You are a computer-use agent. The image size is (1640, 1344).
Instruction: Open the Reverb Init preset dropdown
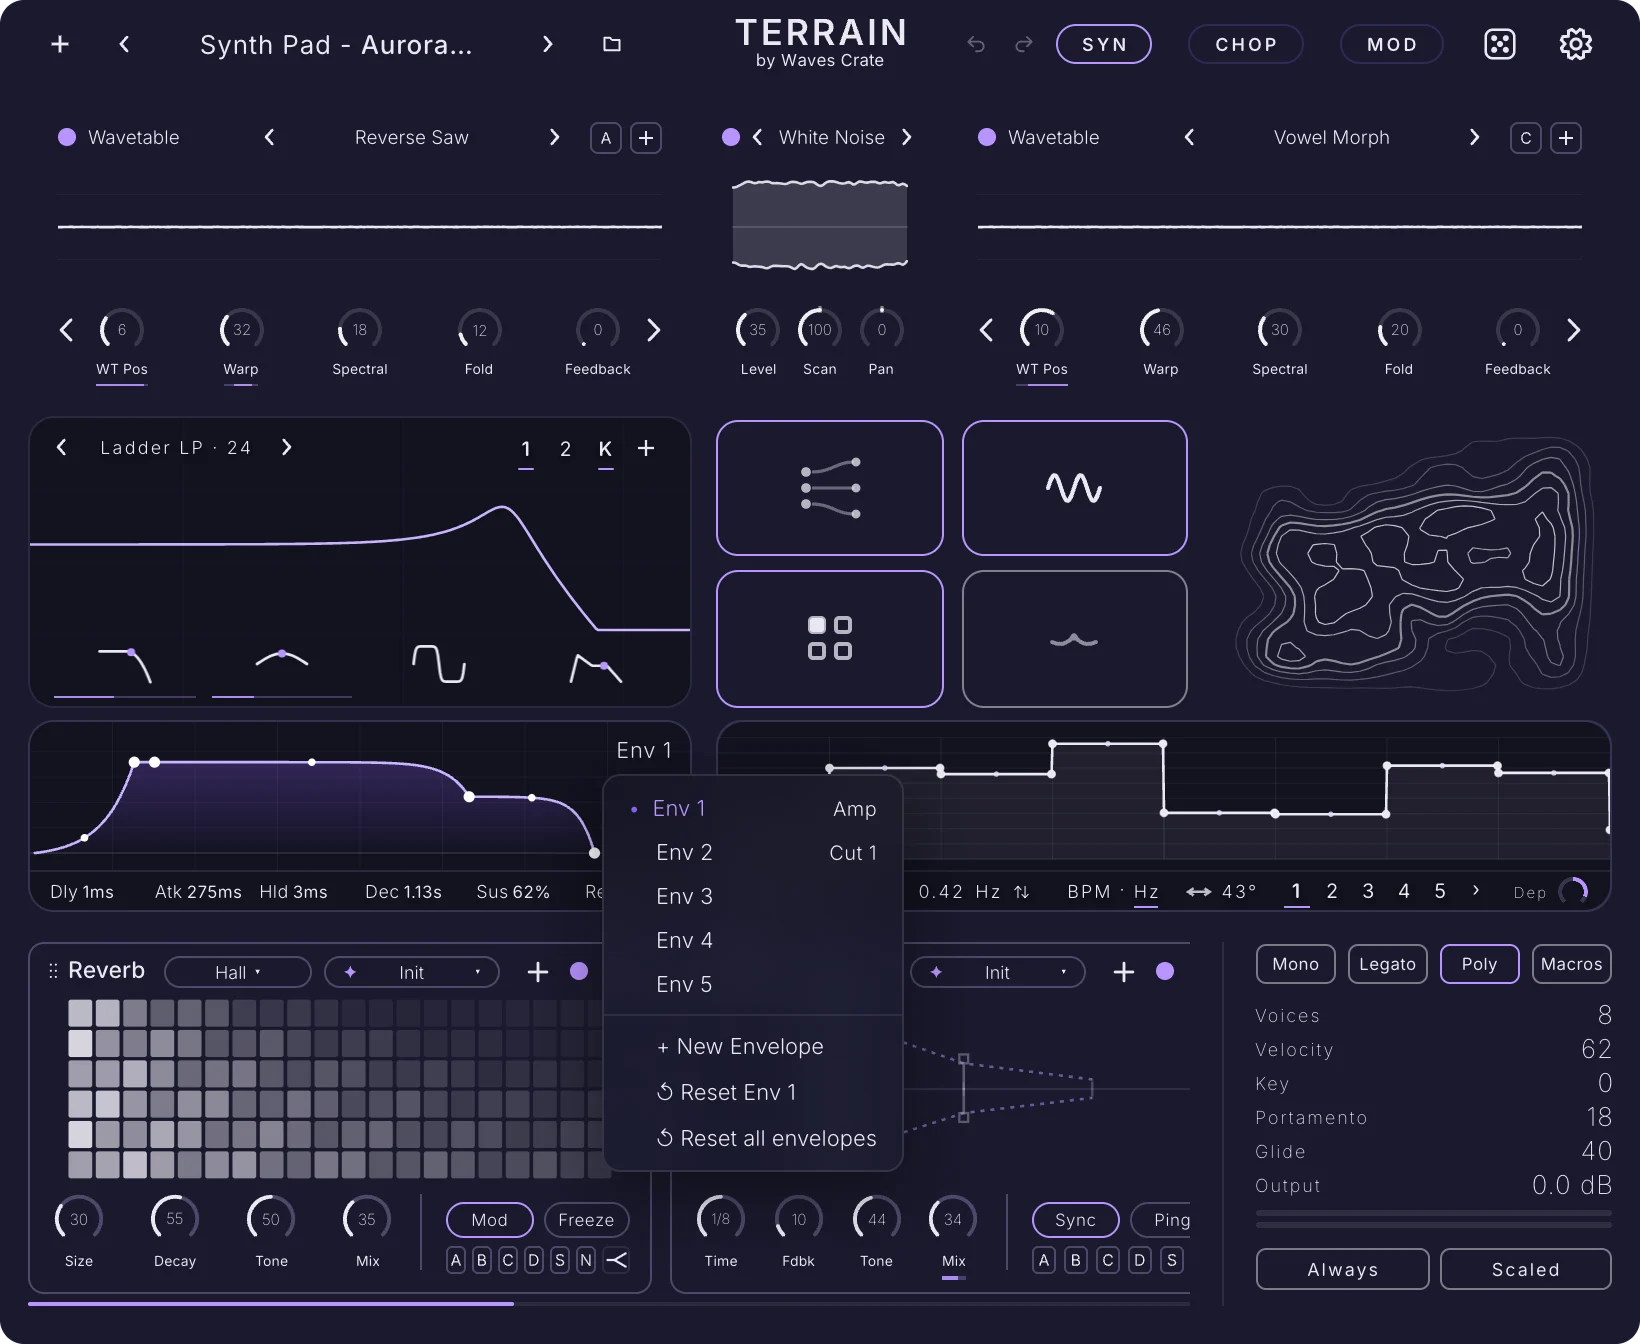[412, 972]
